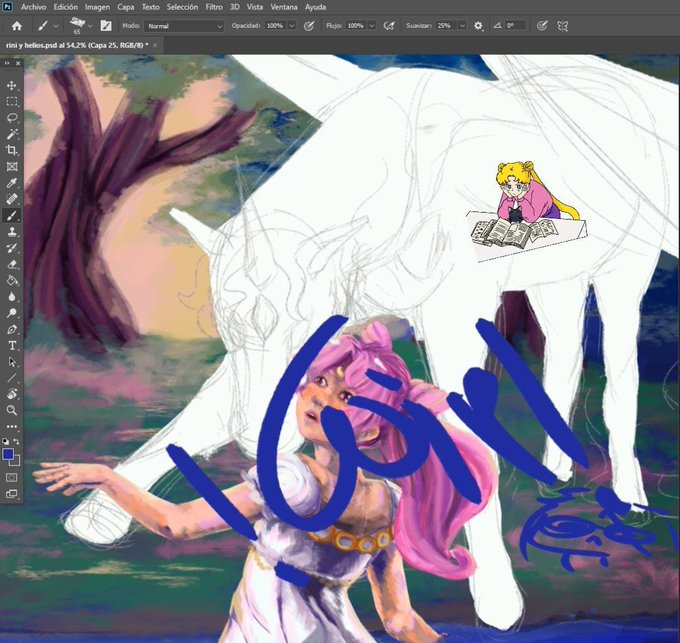Image resolution: width=680 pixels, height=643 pixels.
Task: Close the rini y helios.psd tab
Action: click(x=155, y=45)
